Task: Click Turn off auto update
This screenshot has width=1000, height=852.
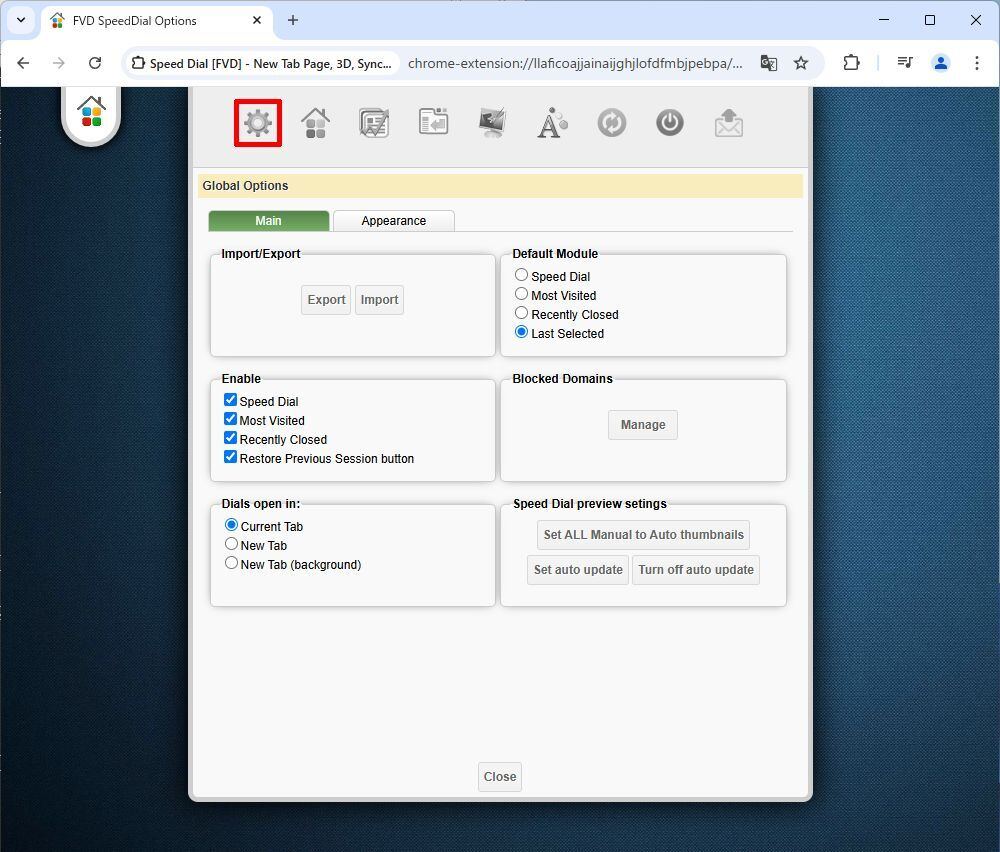Action: tap(696, 569)
